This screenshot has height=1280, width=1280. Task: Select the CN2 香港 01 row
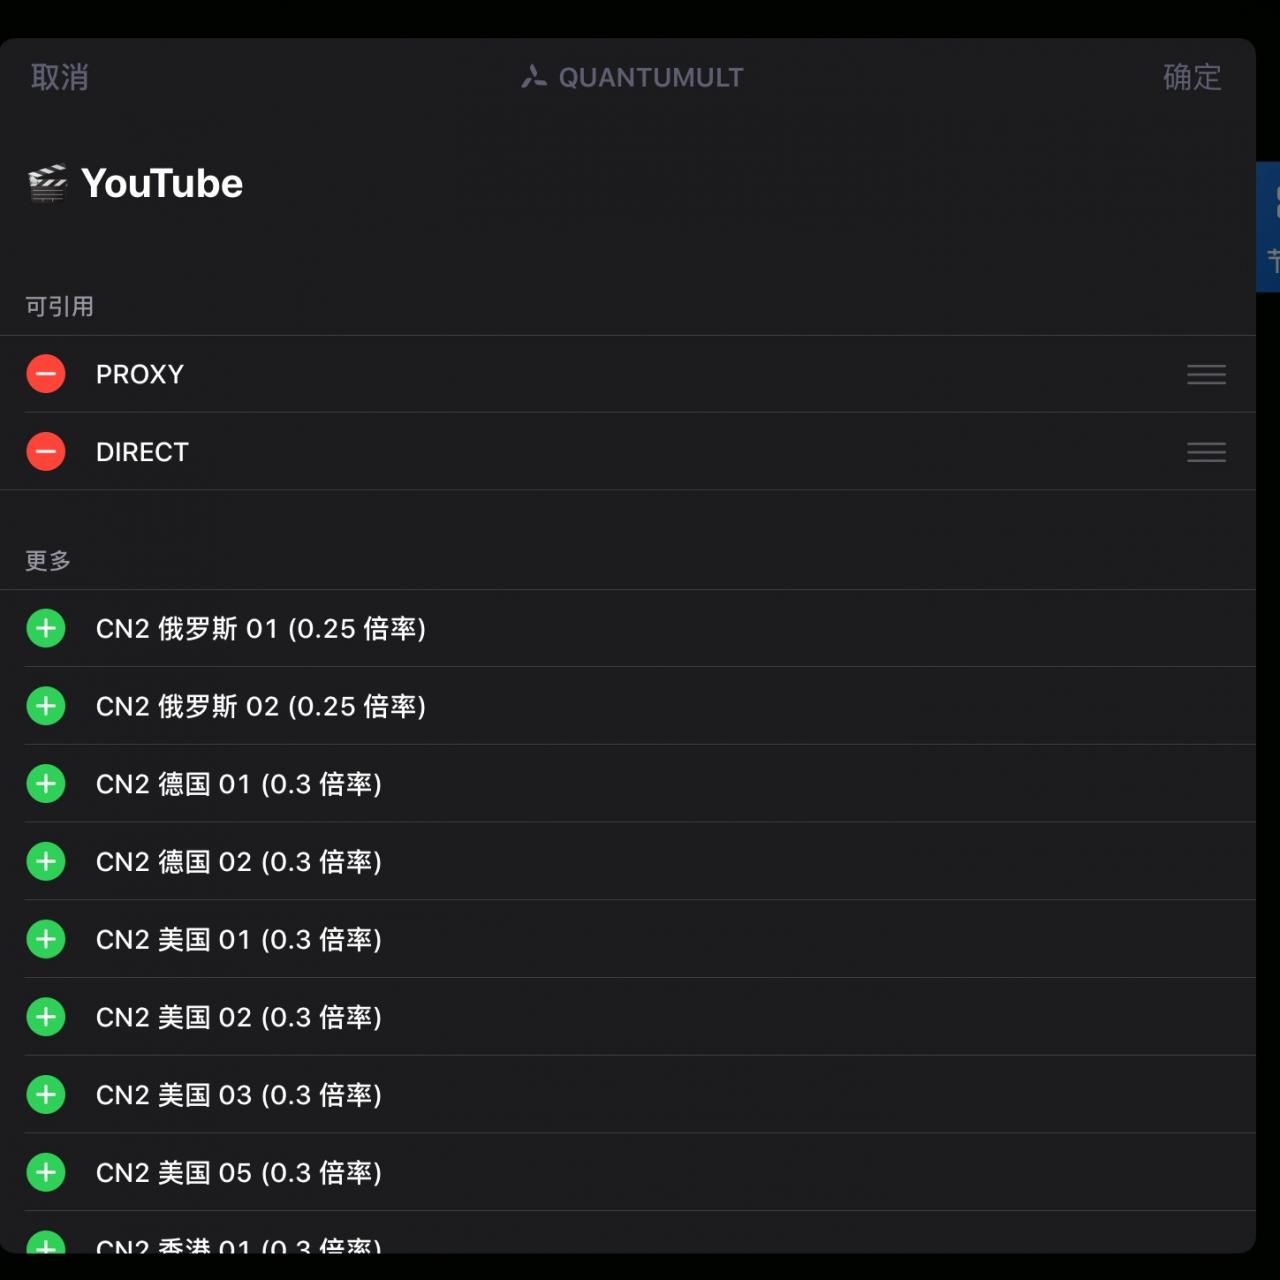click(238, 1245)
